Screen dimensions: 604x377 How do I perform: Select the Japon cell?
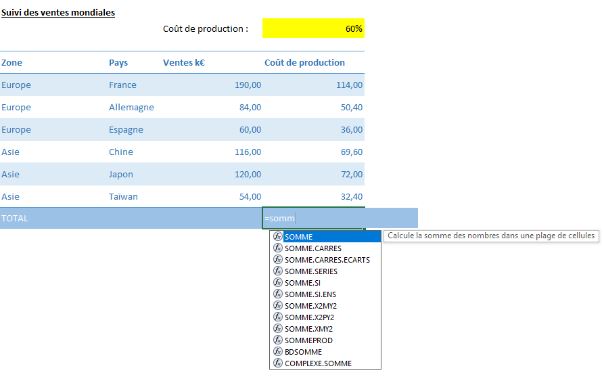[121, 174]
